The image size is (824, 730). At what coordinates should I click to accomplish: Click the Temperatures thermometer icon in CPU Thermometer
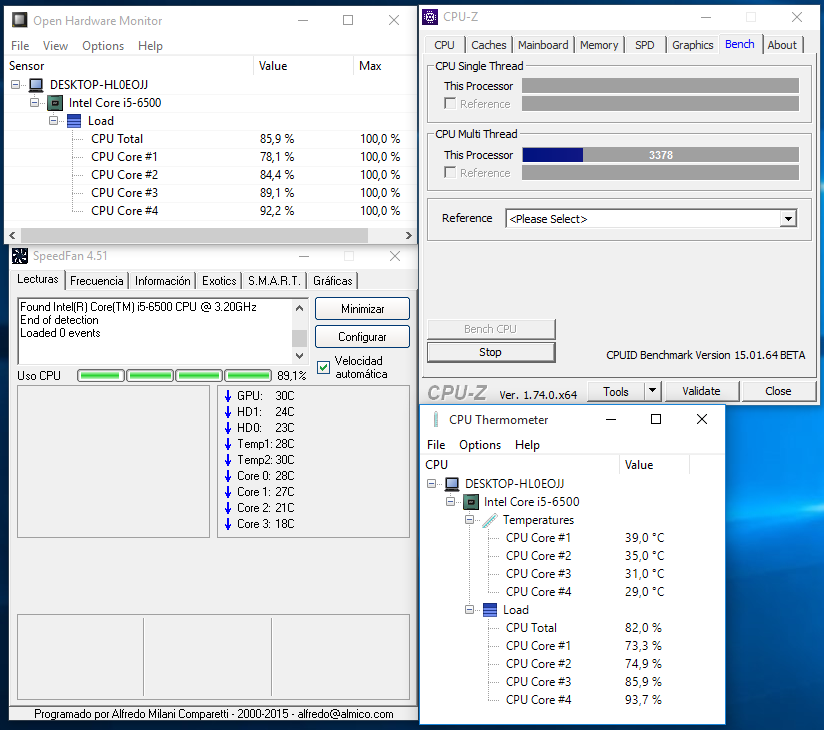coord(490,520)
